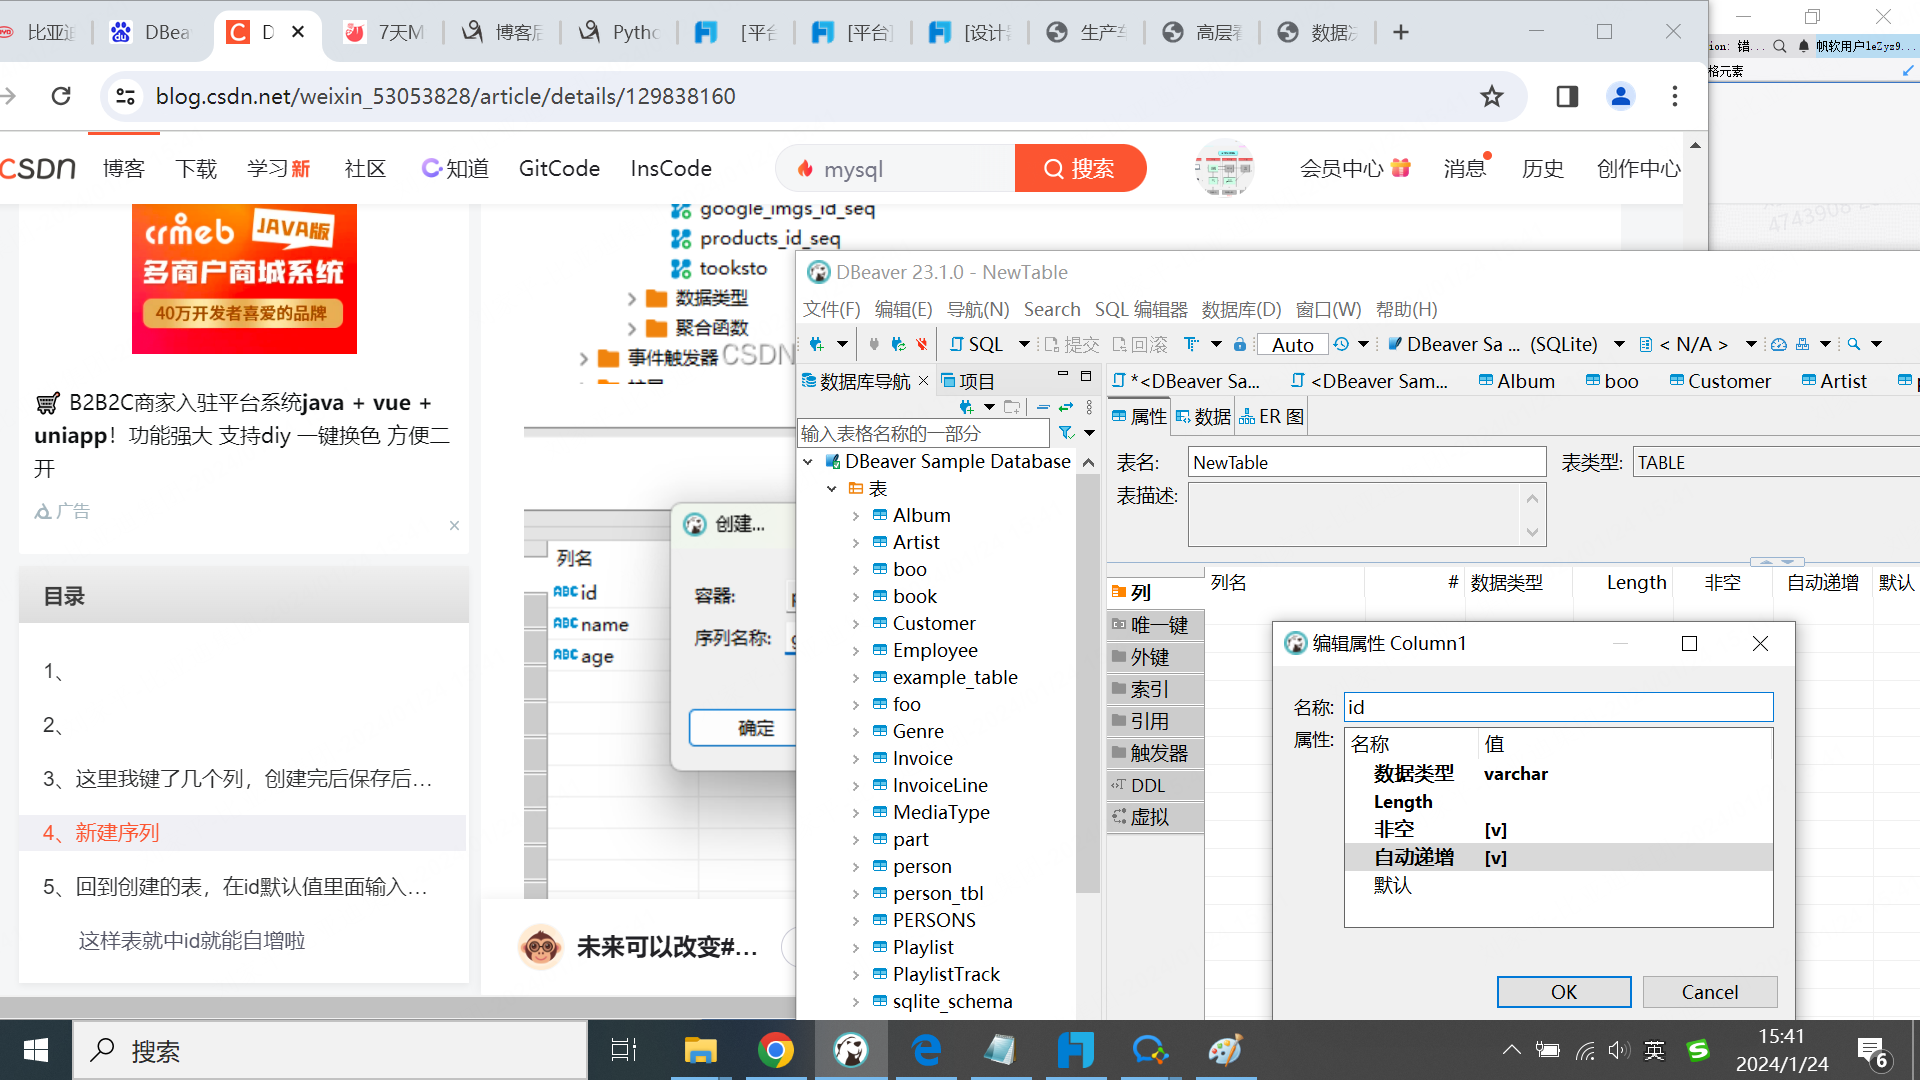Open the SQL 编辑器 menu
1920x1080 pixels.
(x=1141, y=309)
